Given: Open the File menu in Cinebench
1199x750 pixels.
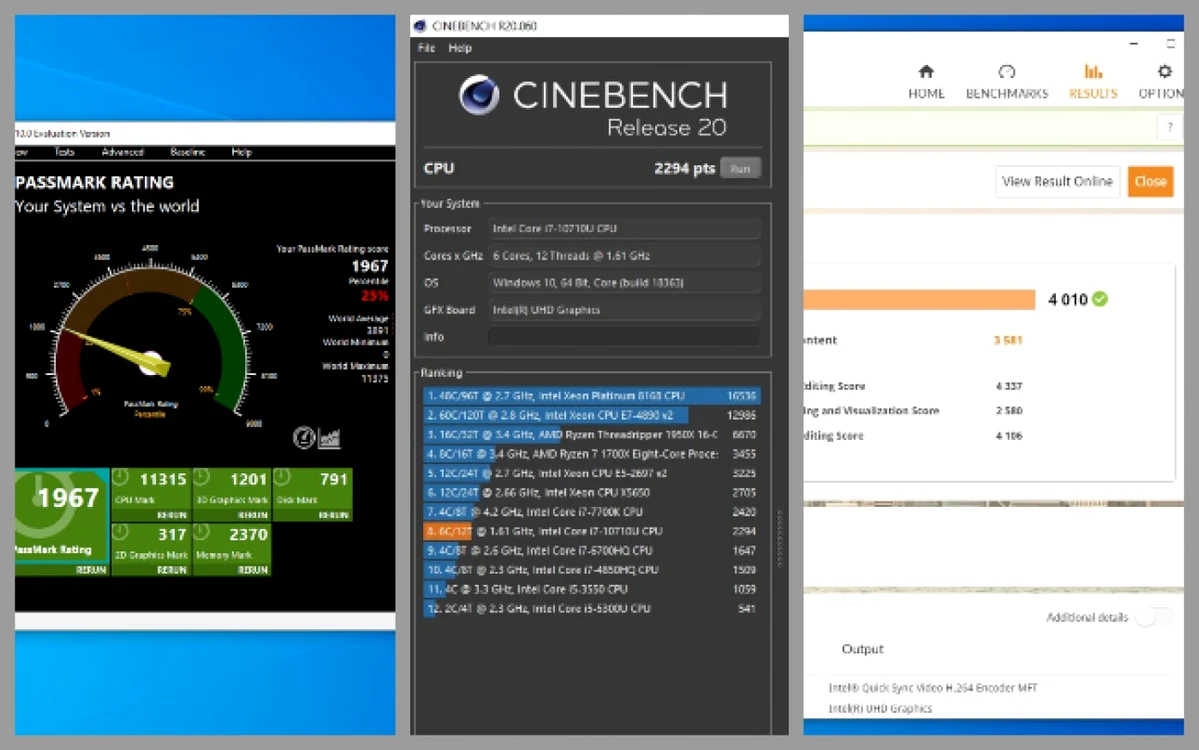Looking at the screenshot, I should (x=426, y=48).
